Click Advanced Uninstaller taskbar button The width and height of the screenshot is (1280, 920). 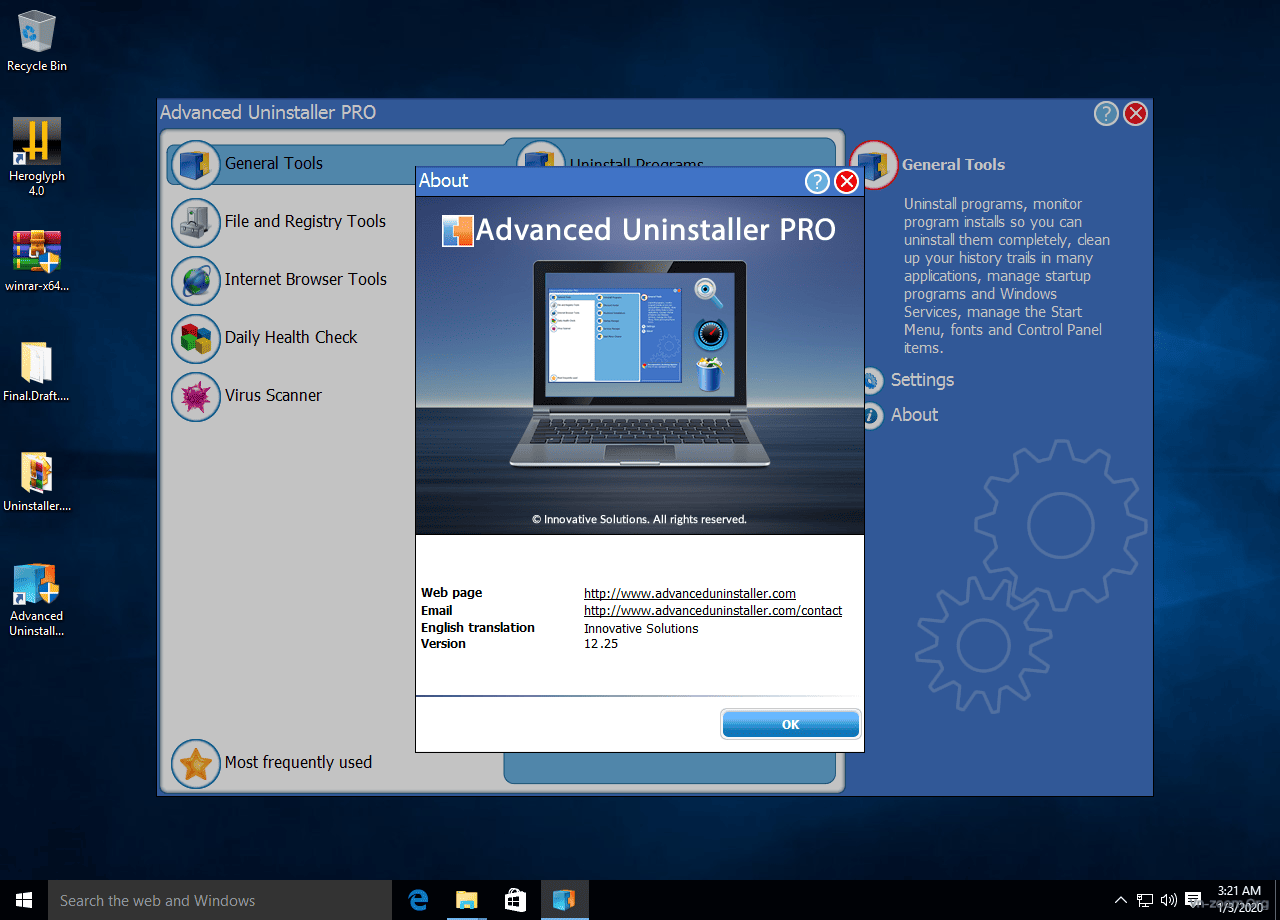click(x=565, y=900)
